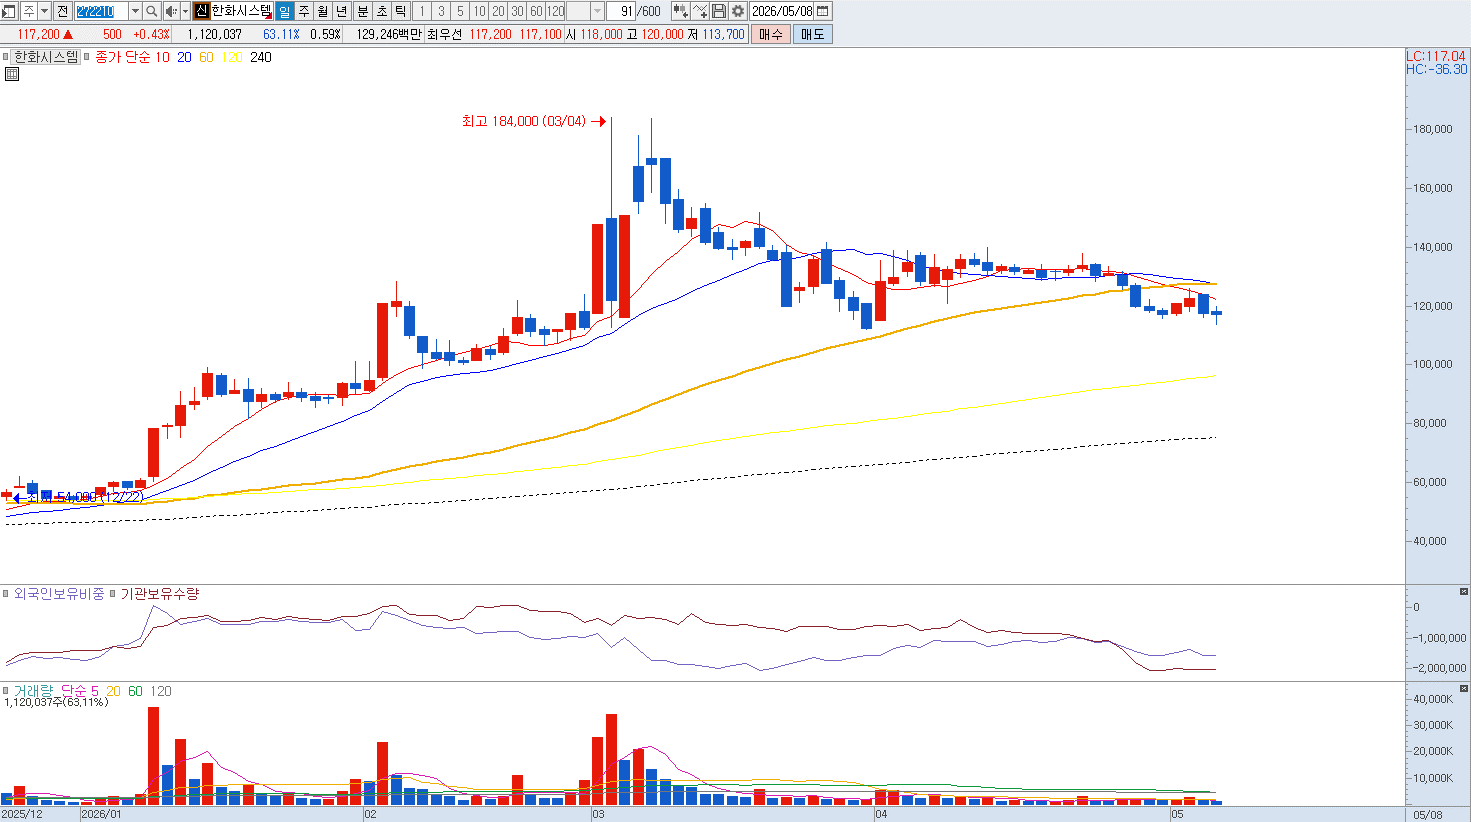Image resolution: width=1471 pixels, height=822 pixels.
Task: Click the 2026/01 date label on time axis
Action: (x=101, y=814)
